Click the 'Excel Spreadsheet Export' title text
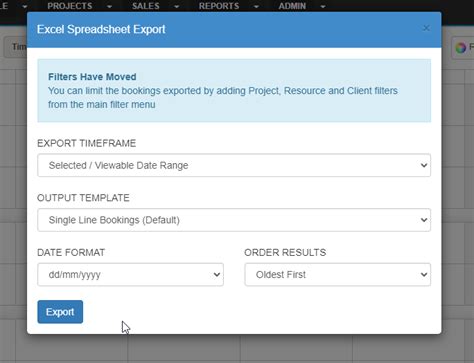474x363 pixels. [101, 29]
